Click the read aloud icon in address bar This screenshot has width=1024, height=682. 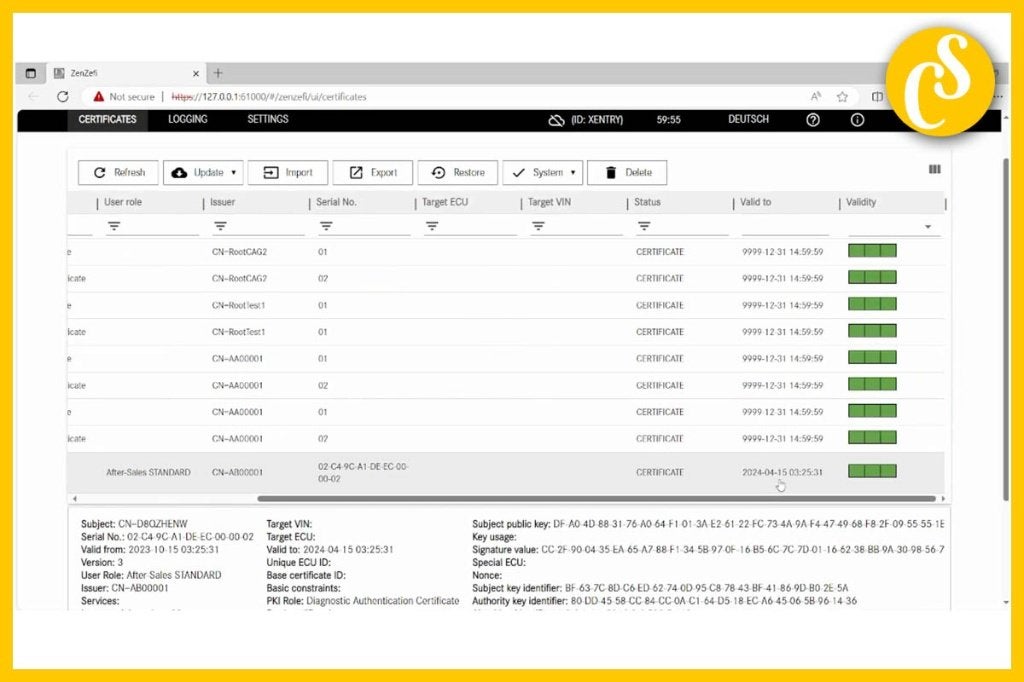pyautogui.click(x=816, y=97)
